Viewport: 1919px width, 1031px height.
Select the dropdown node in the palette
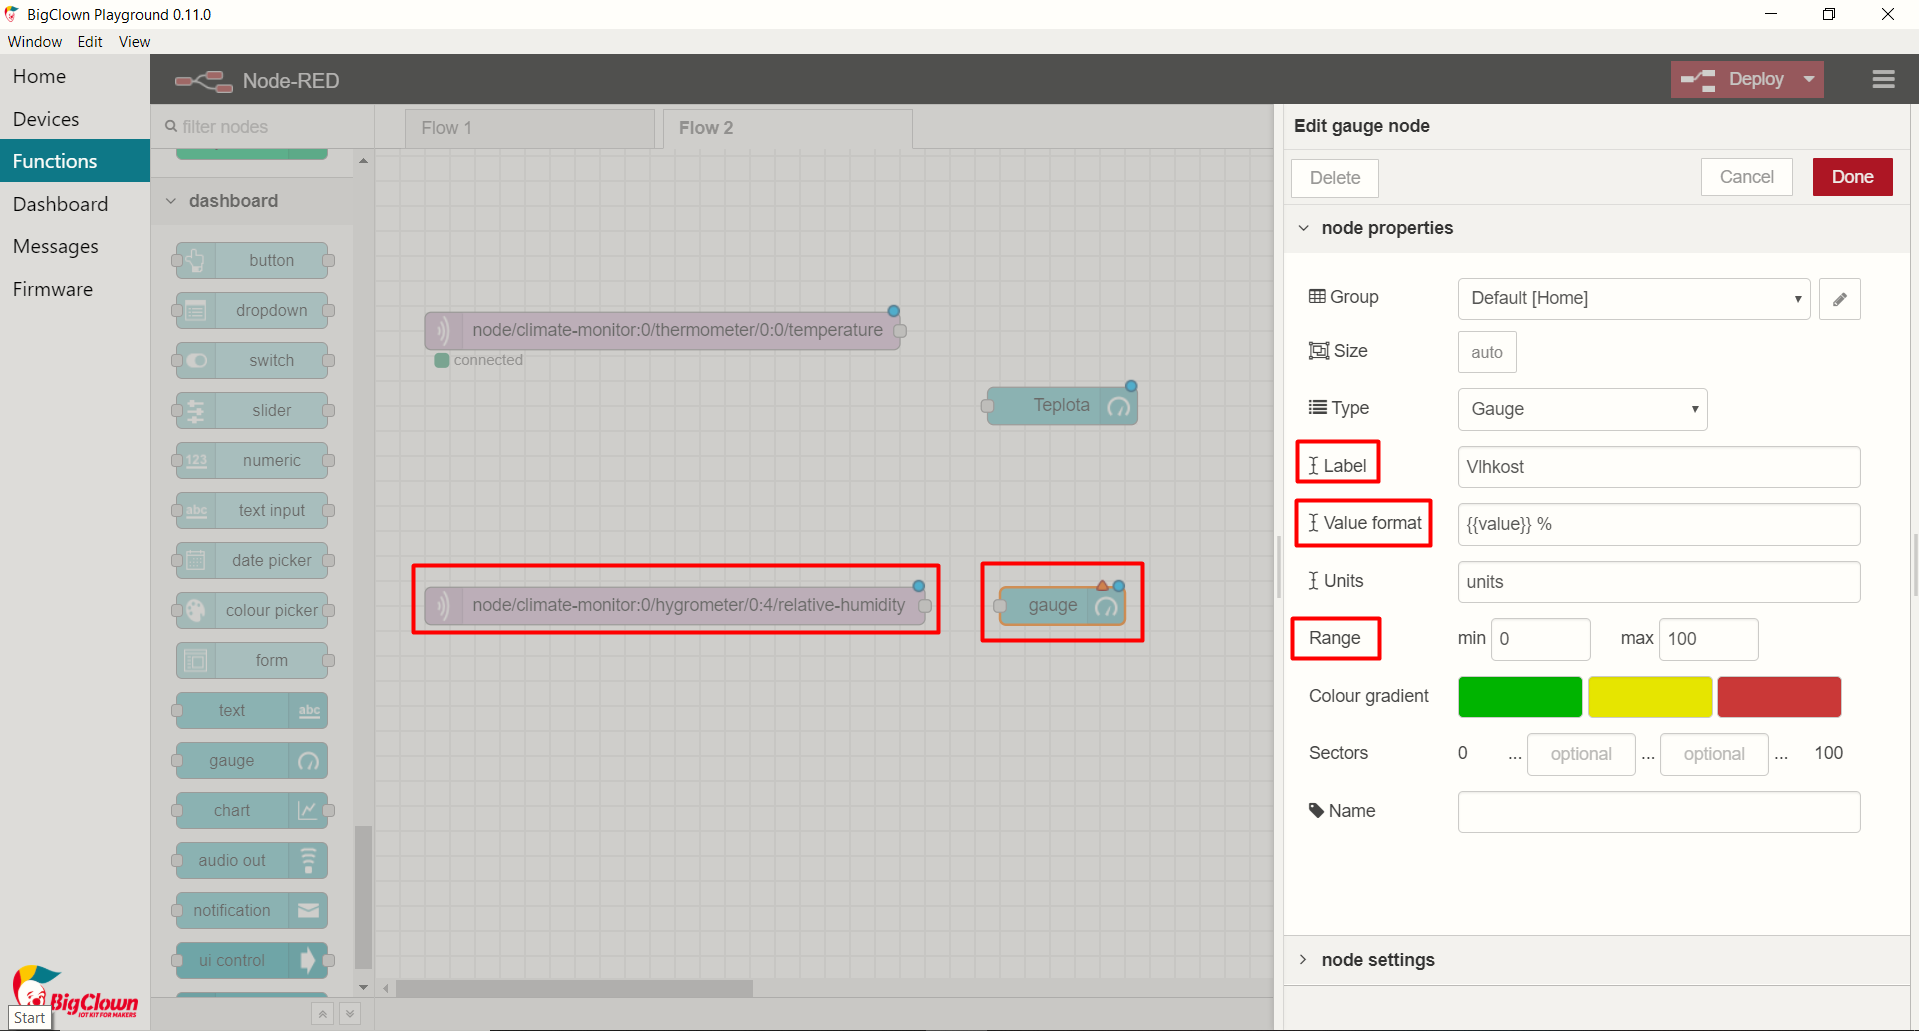(252, 310)
